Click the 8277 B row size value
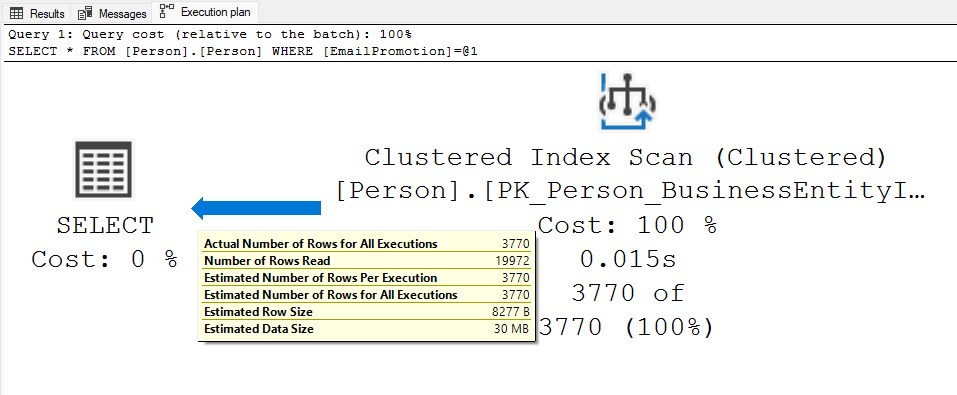 [510, 312]
